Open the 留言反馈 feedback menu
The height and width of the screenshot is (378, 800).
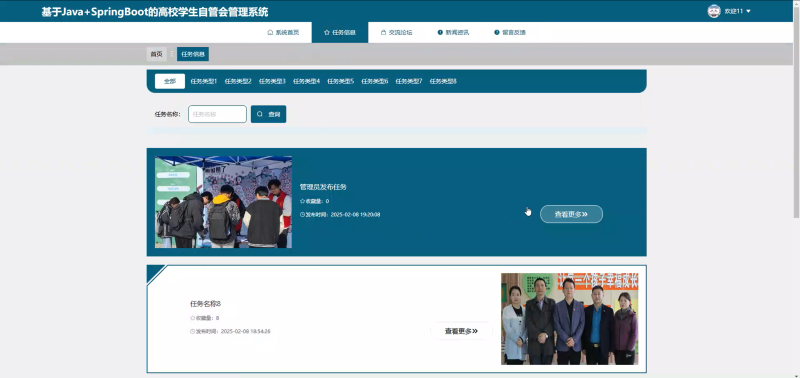(510, 32)
